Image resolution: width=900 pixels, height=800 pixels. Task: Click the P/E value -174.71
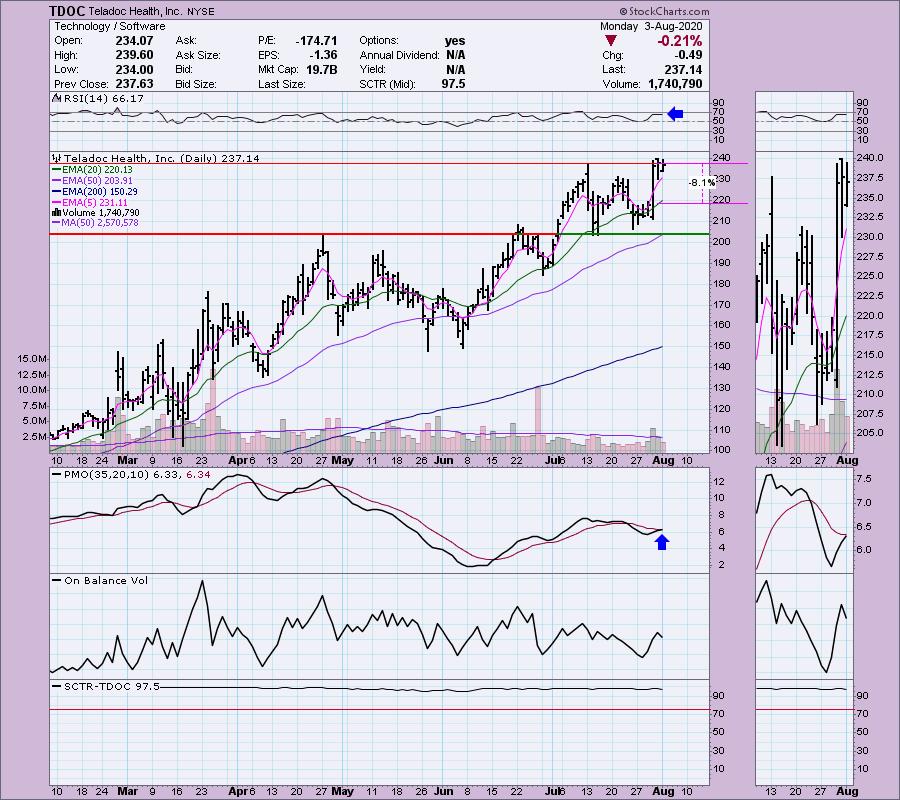point(316,41)
